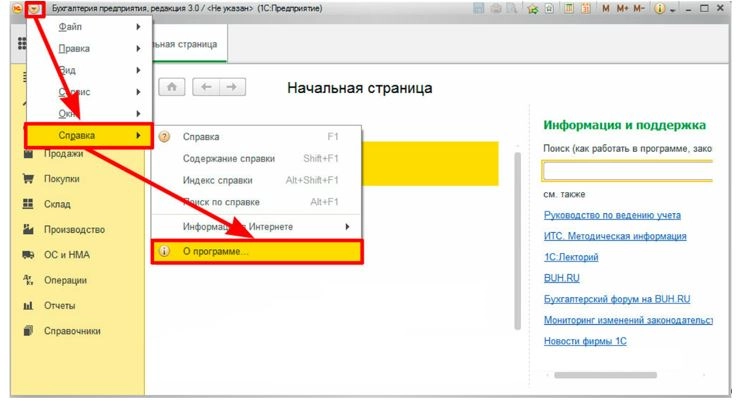Open the ОС и НМА truck icon
This screenshot has width=738, height=401.
[28, 255]
